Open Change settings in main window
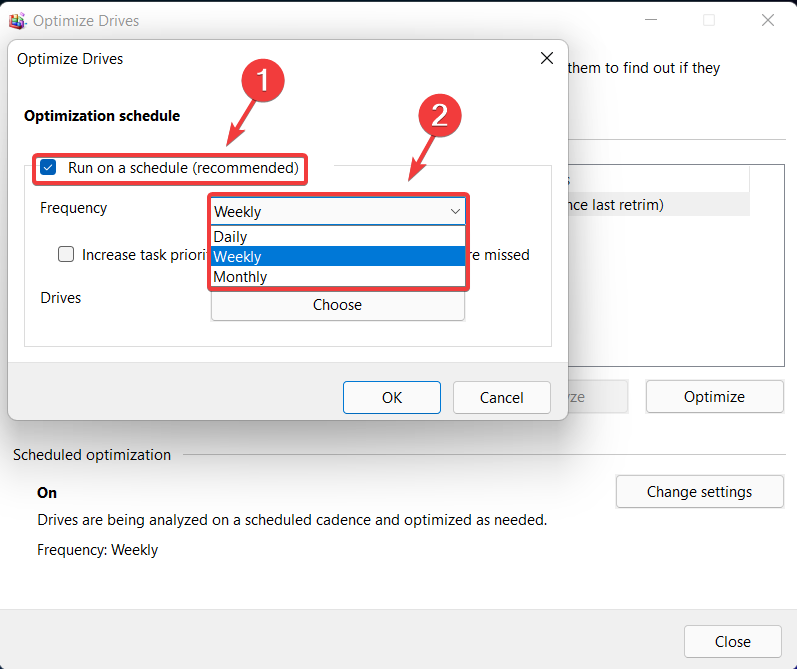The width and height of the screenshot is (797, 669). pos(699,492)
